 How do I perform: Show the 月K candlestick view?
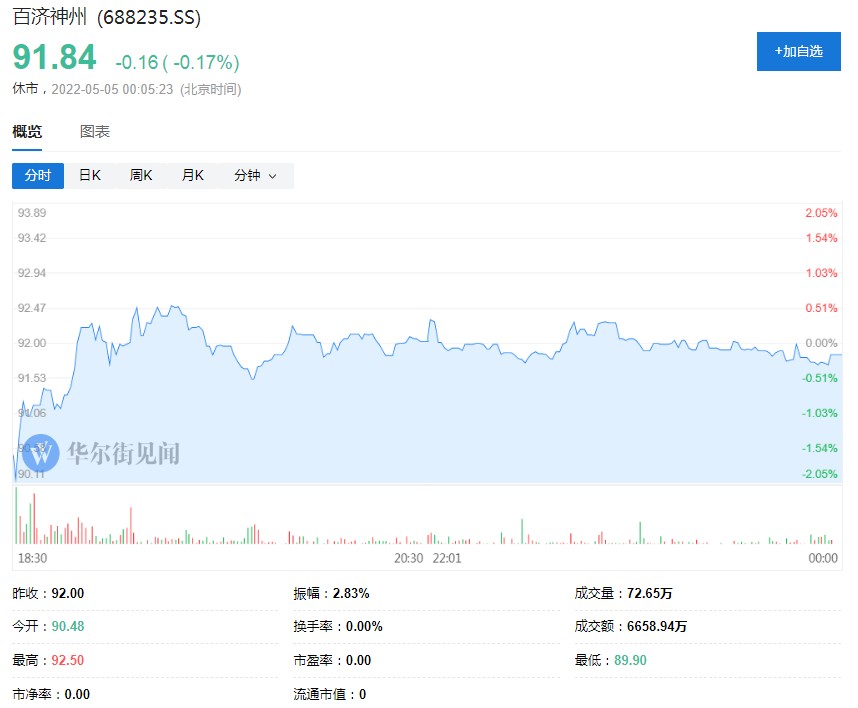coord(192,175)
